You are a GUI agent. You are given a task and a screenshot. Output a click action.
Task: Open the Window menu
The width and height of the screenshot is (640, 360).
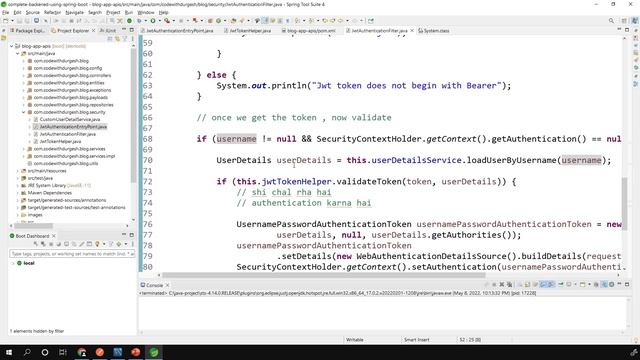pyautogui.click(x=146, y=13)
